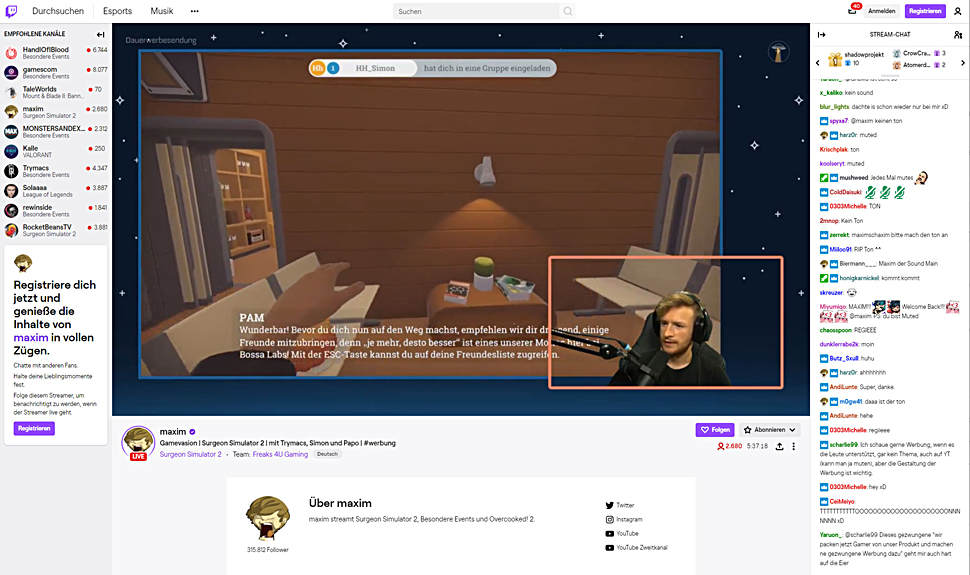970x575 pixels.
Task: Click username honigkarnickel in chat
Action: (859, 279)
